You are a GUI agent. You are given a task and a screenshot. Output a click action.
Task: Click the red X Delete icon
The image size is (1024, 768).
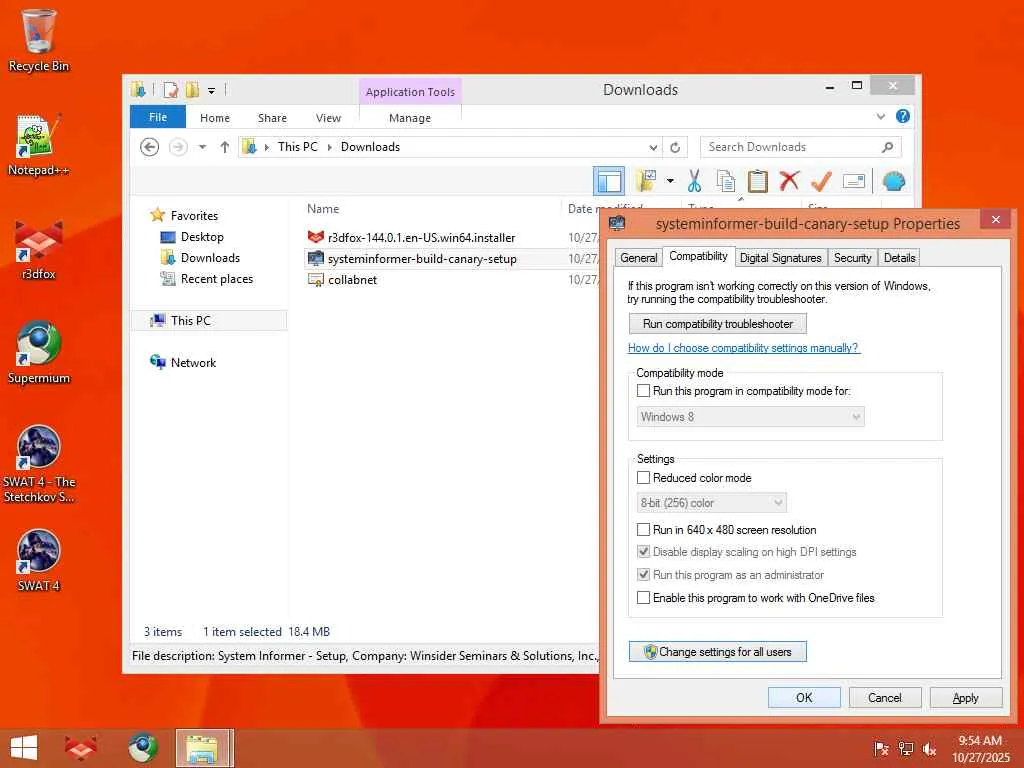coord(789,181)
